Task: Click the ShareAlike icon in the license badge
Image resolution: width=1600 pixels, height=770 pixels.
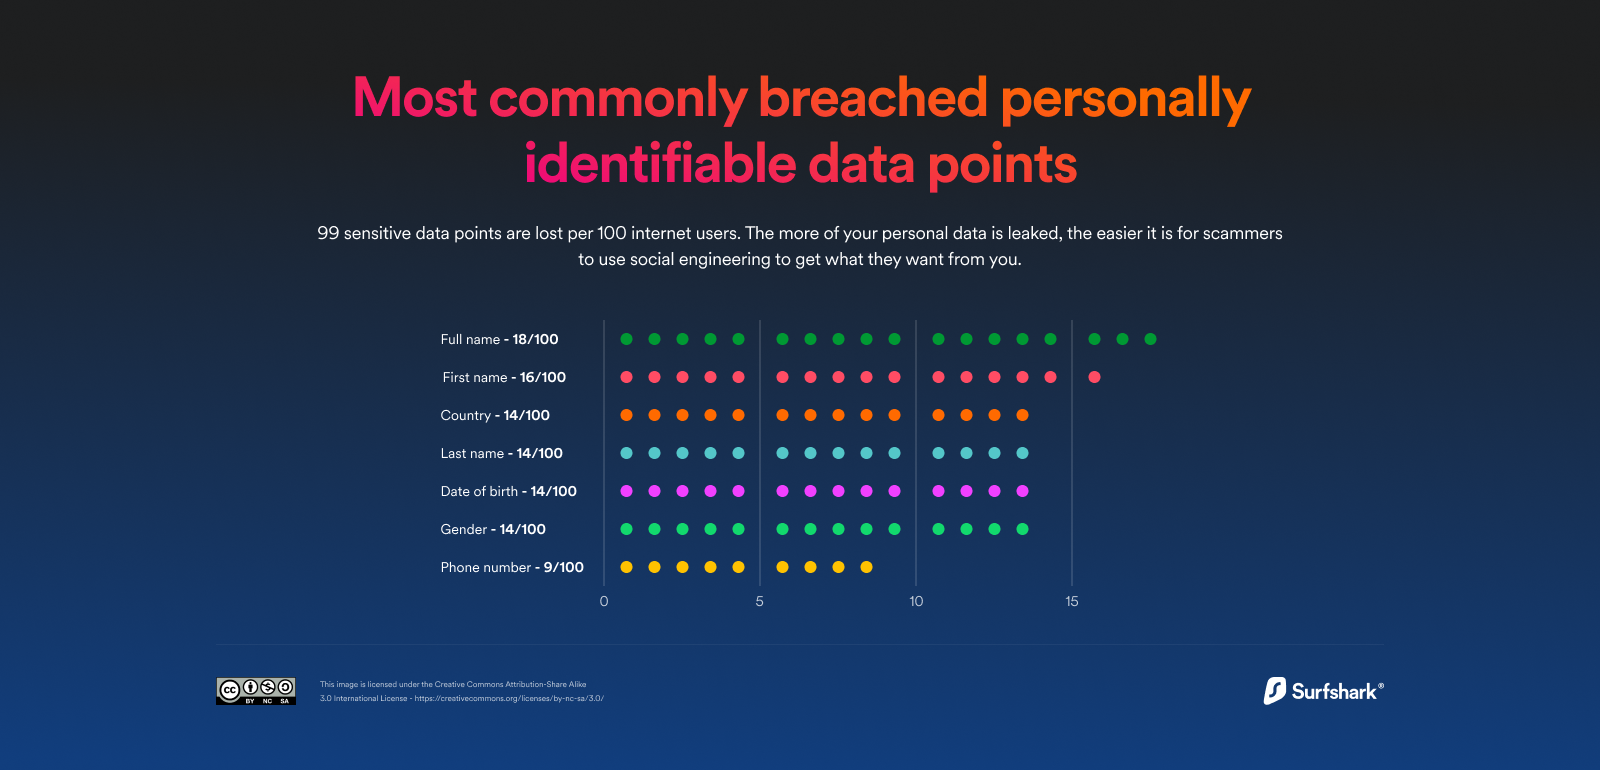Action: pyautogui.click(x=285, y=687)
